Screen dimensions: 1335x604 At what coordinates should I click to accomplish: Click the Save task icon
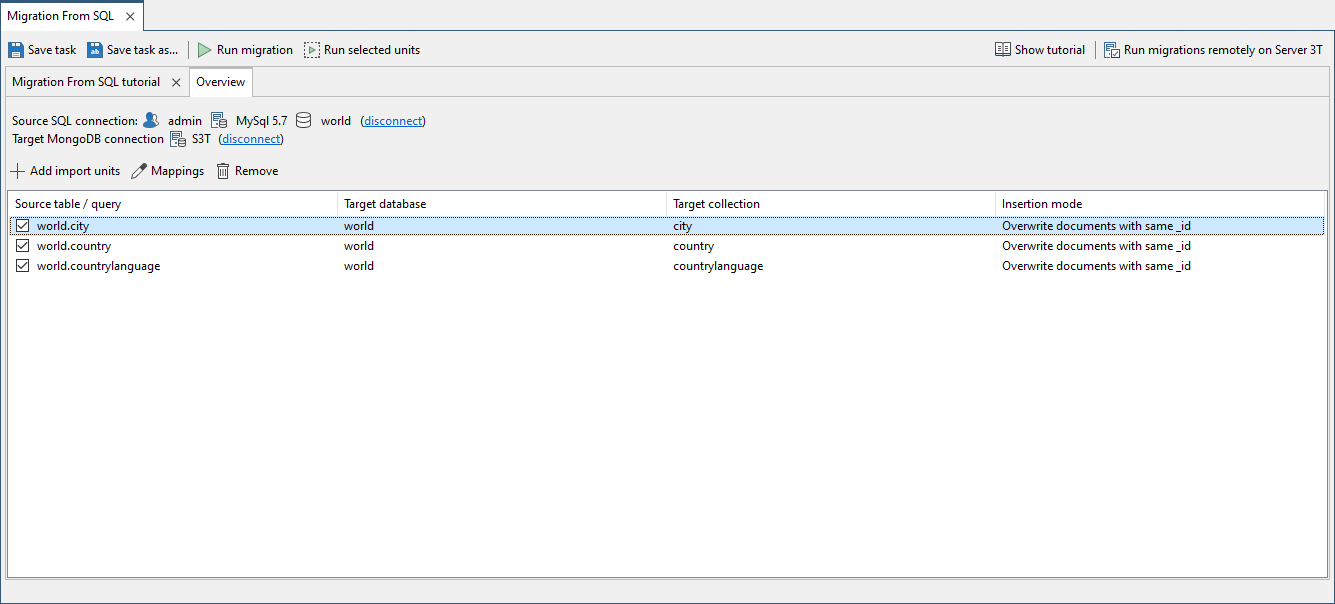pos(16,50)
